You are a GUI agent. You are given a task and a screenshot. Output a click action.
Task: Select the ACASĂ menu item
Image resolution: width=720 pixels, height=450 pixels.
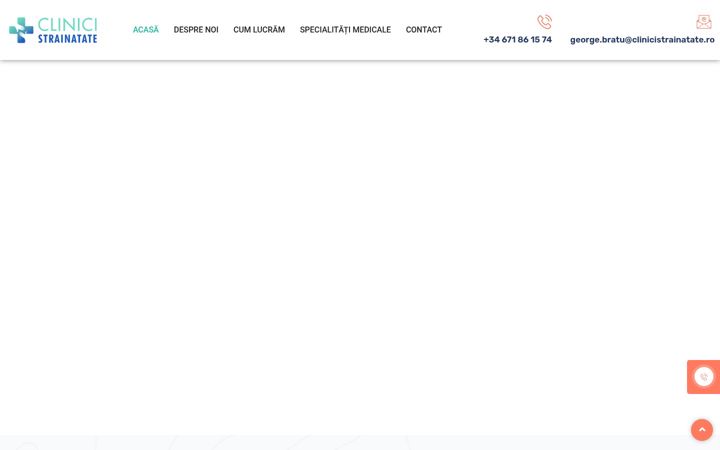(x=146, y=30)
